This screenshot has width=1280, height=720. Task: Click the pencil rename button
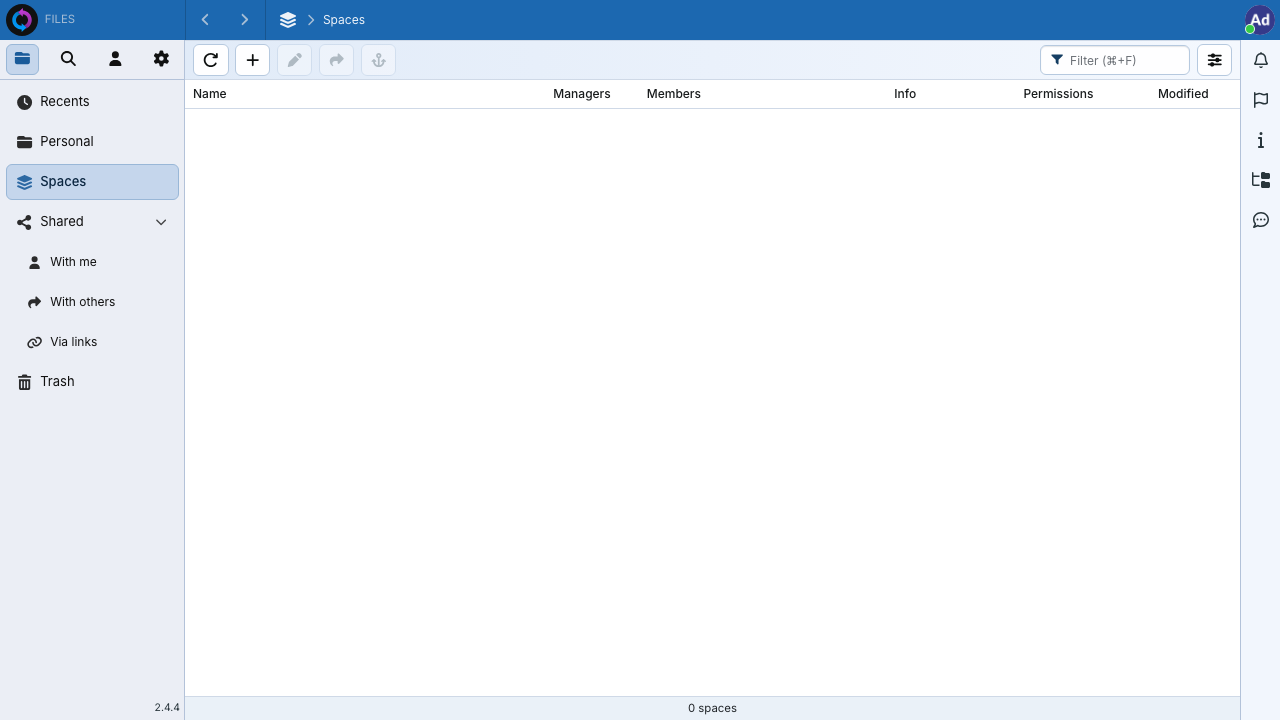tap(295, 60)
